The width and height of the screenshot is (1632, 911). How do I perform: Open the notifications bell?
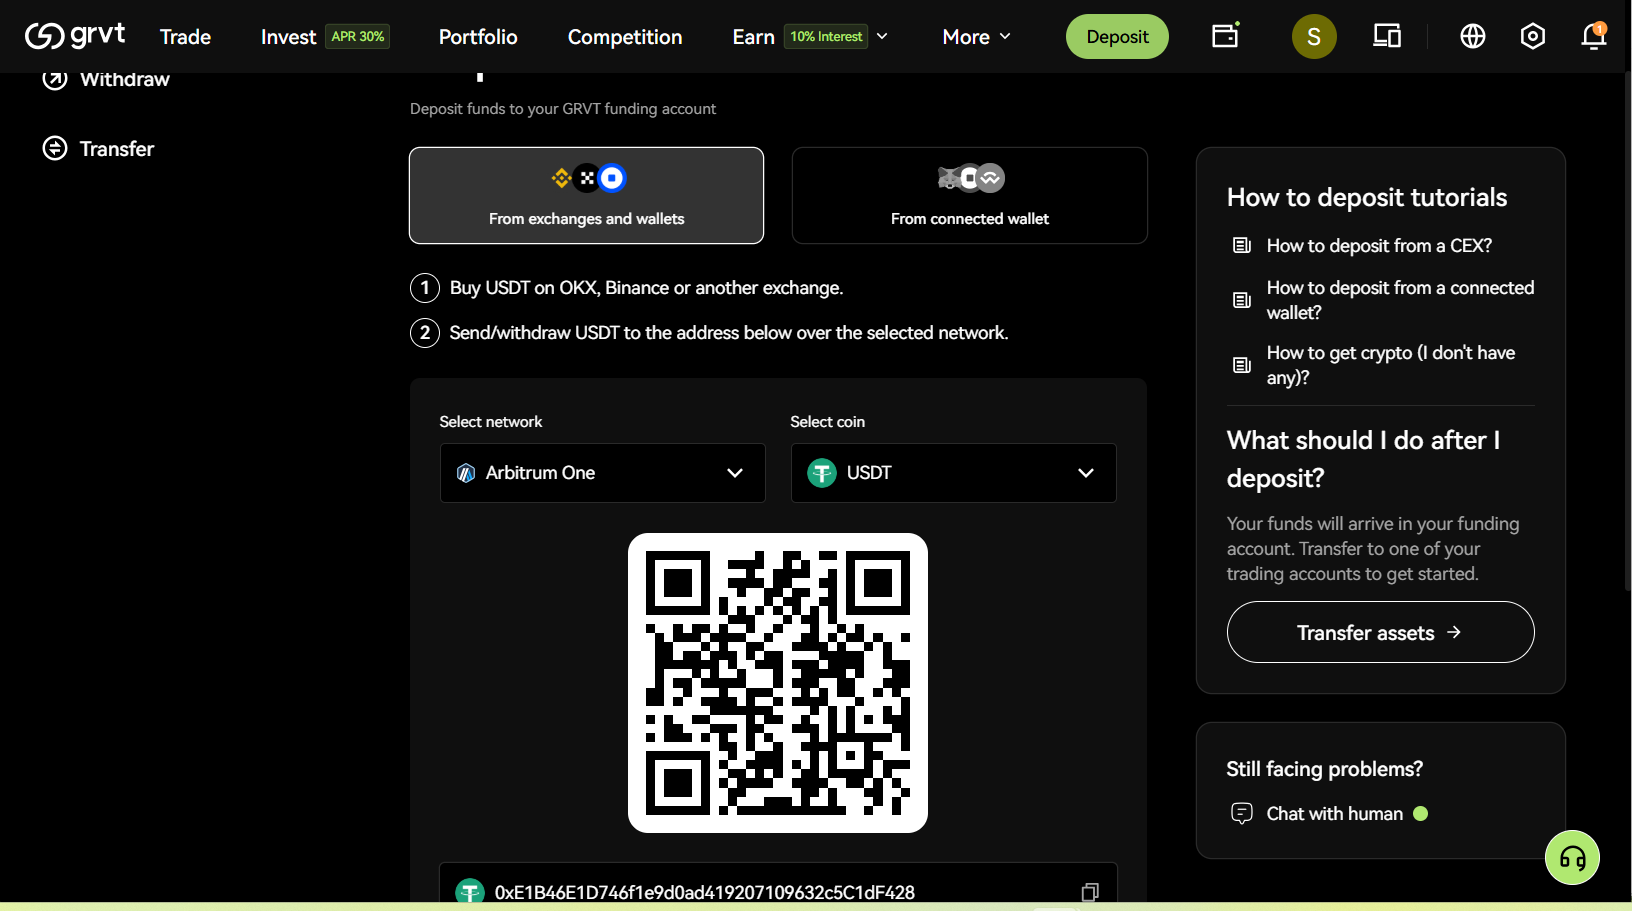pyautogui.click(x=1593, y=37)
